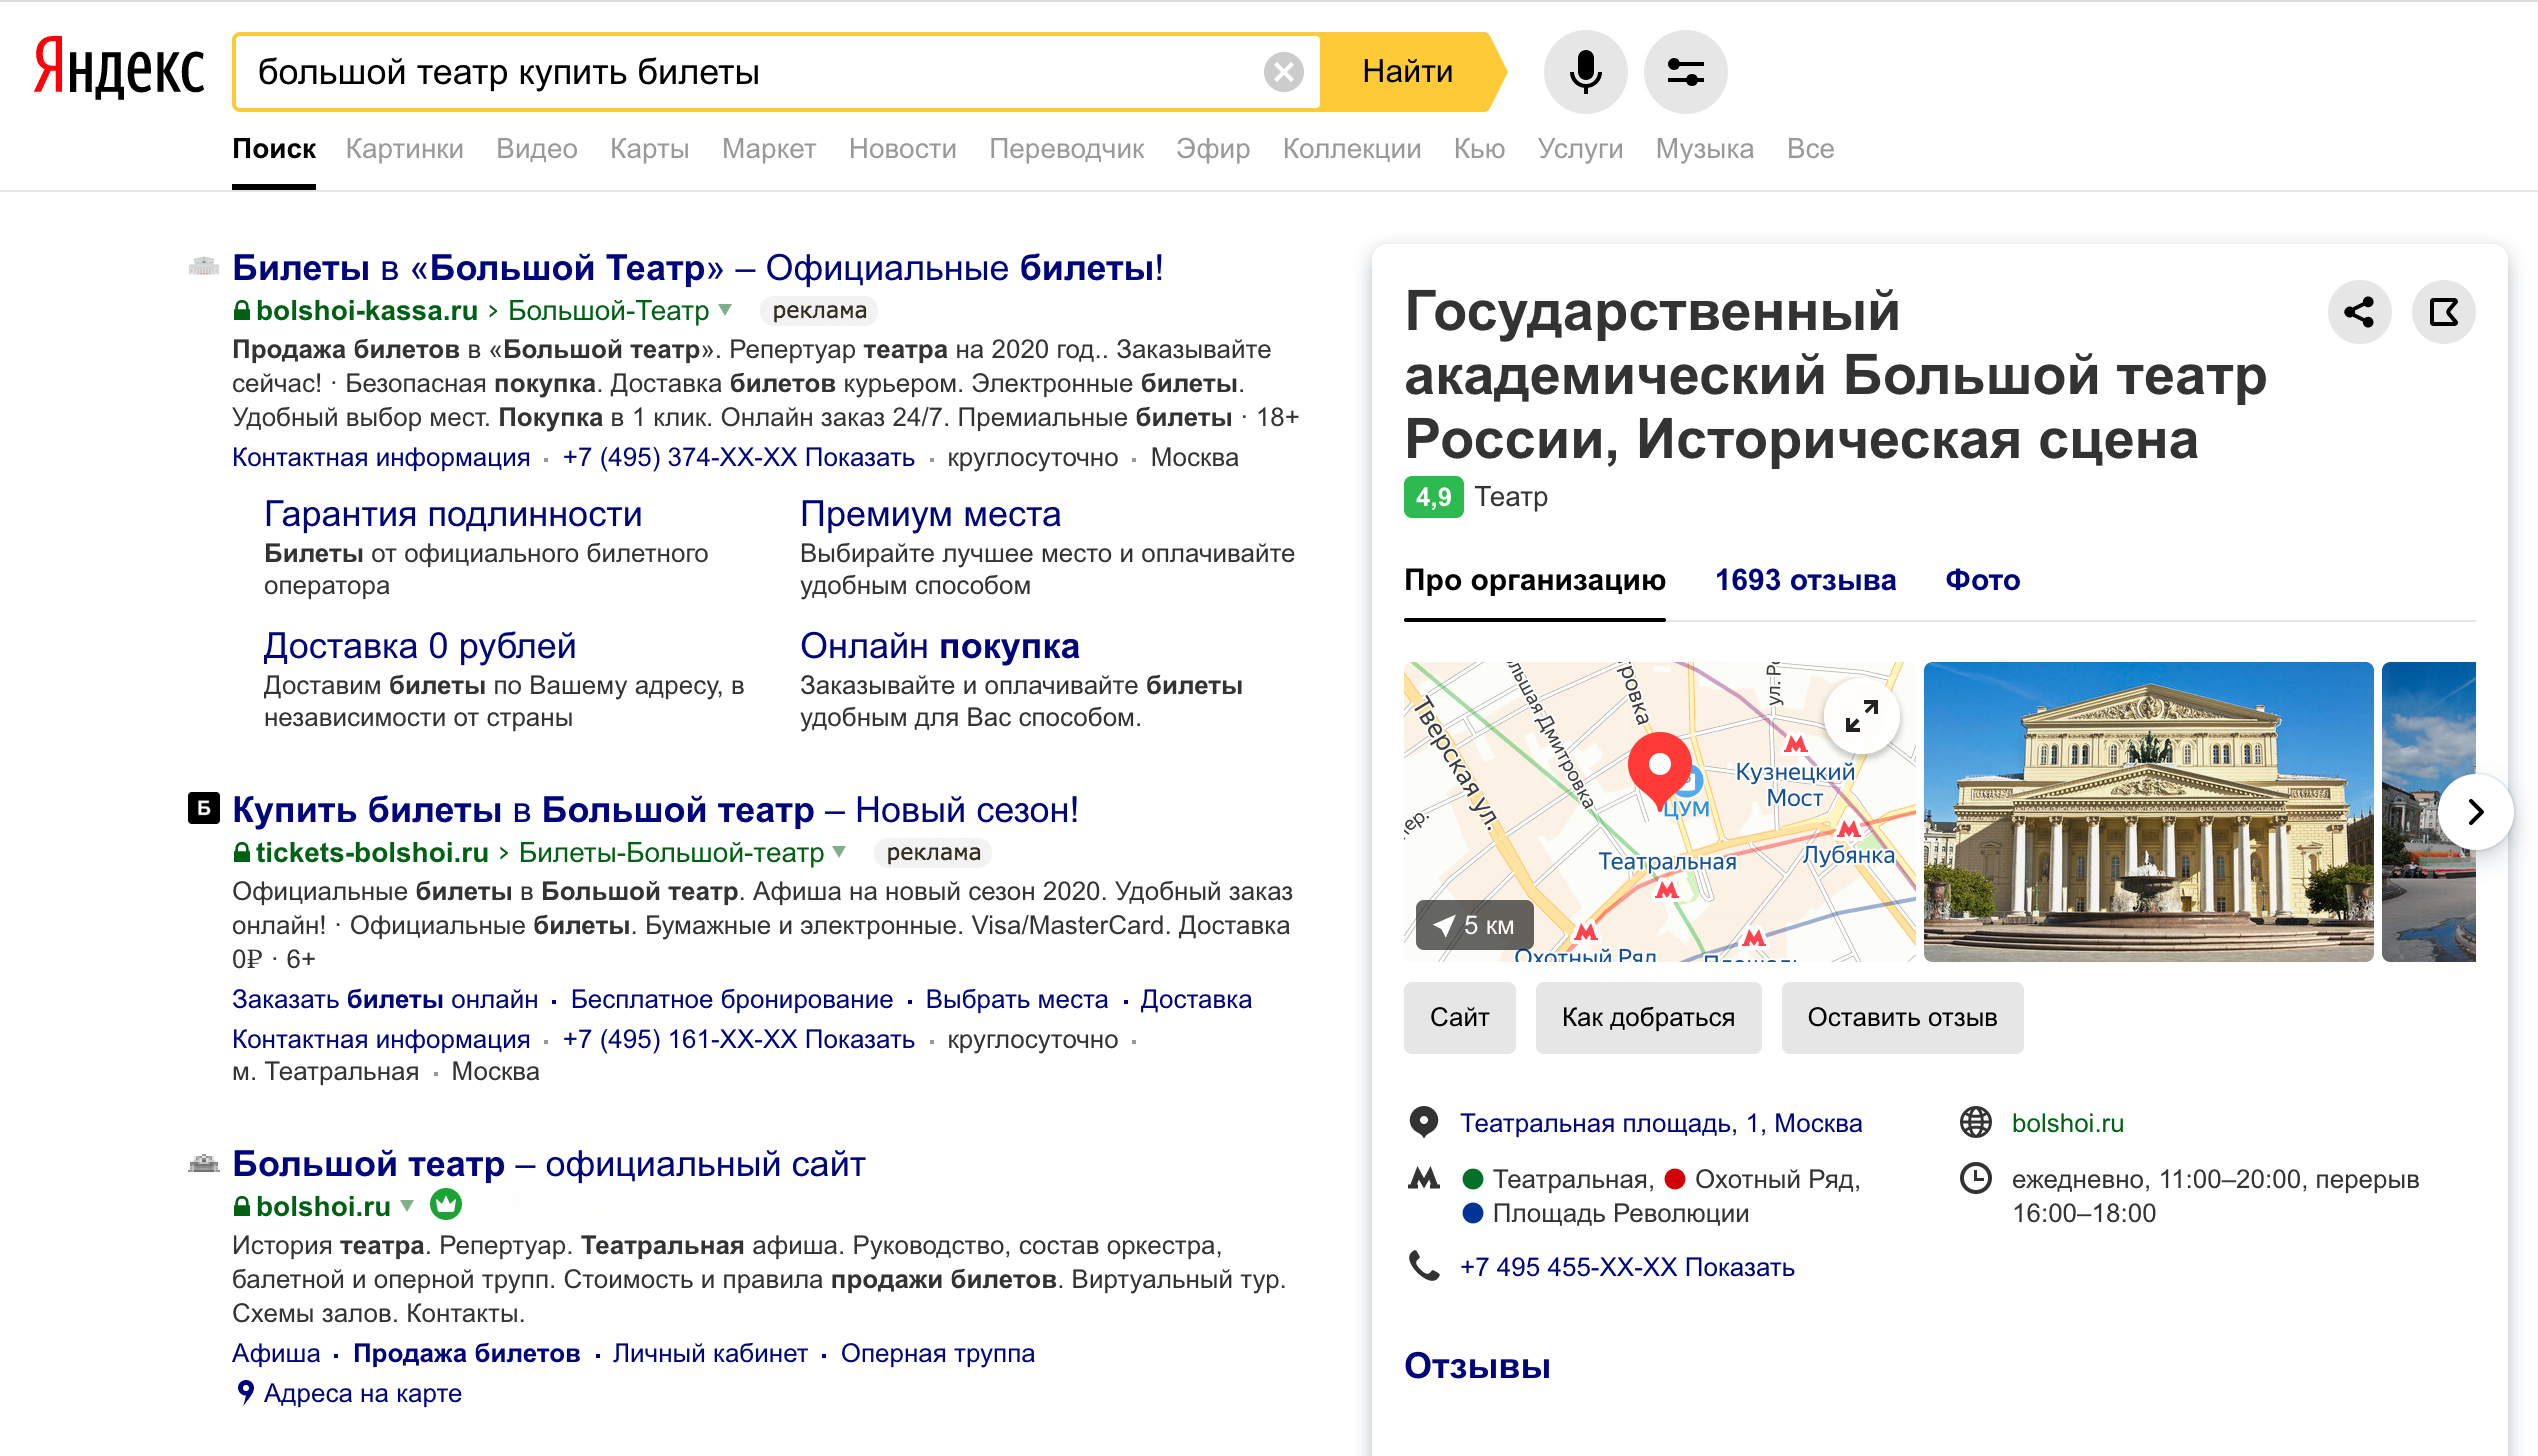Click the map pin icon beside Адреса на карте
The image size is (2538, 1456).
coord(245,1392)
